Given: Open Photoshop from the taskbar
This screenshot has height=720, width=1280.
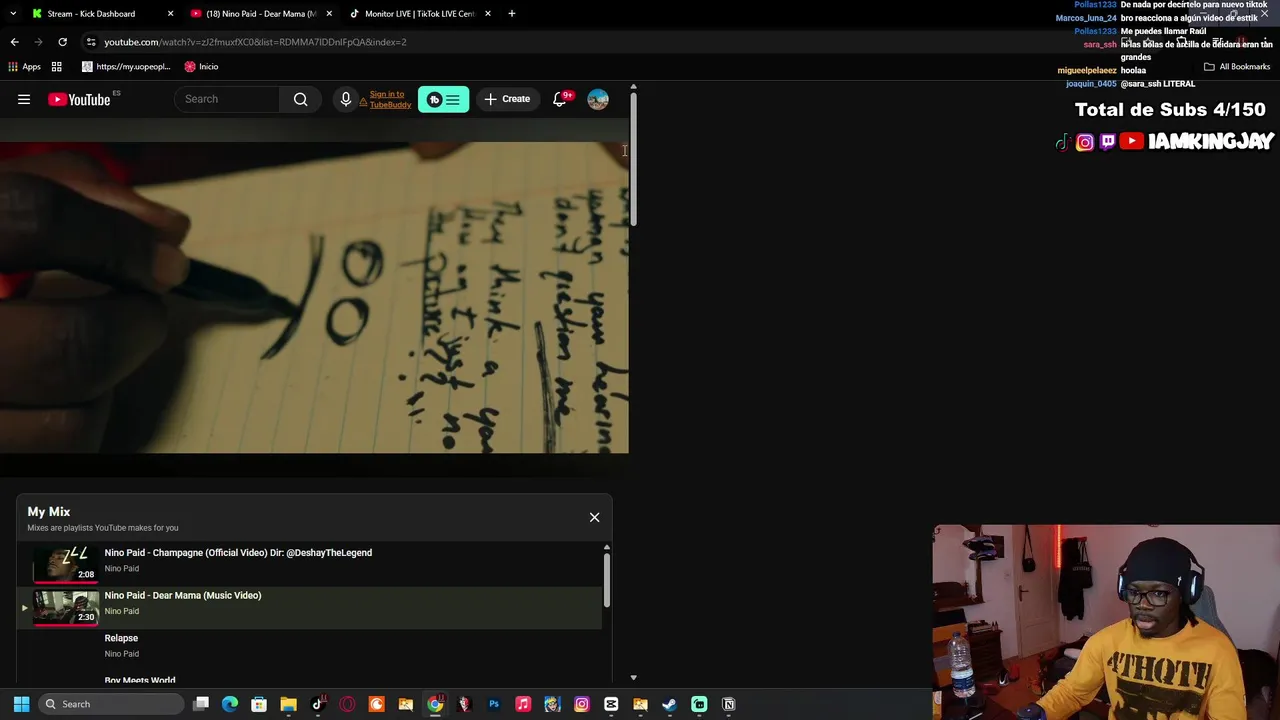Looking at the screenshot, I should pos(494,704).
